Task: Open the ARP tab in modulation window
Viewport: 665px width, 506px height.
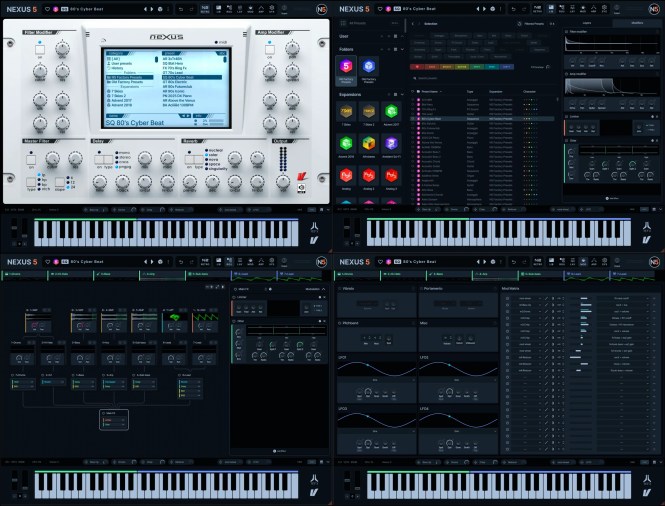Action: click(594, 262)
